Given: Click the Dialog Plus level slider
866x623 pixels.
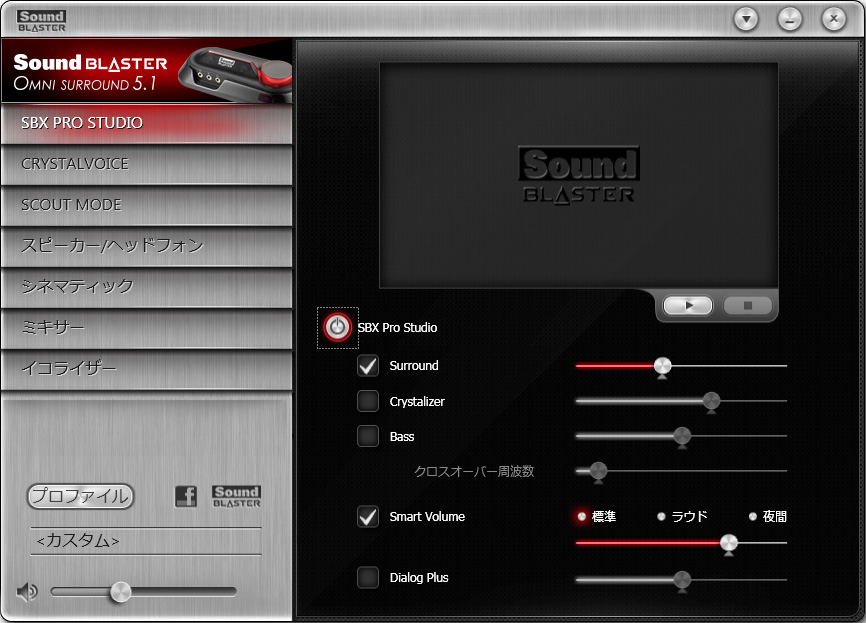Looking at the screenshot, I should pyautogui.click(x=681, y=580).
